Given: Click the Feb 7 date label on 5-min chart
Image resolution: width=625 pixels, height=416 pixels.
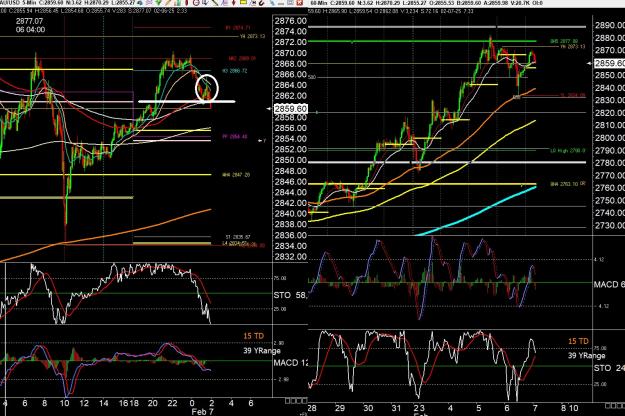Looking at the screenshot, I should [202, 412].
